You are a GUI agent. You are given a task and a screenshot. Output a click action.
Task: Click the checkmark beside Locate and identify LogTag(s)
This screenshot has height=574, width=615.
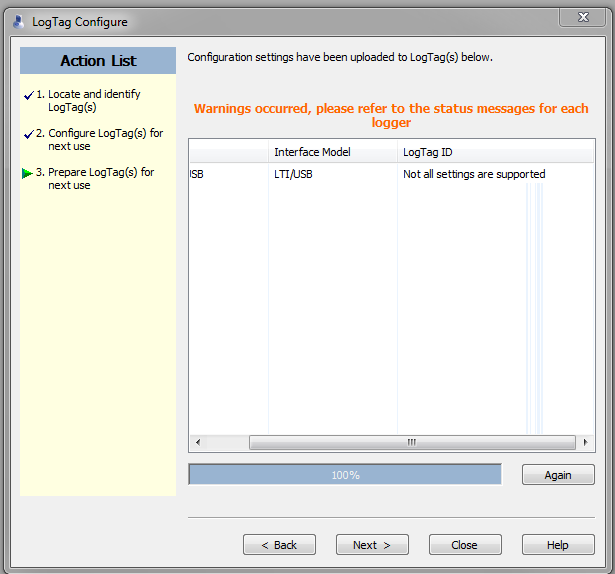coord(27,95)
